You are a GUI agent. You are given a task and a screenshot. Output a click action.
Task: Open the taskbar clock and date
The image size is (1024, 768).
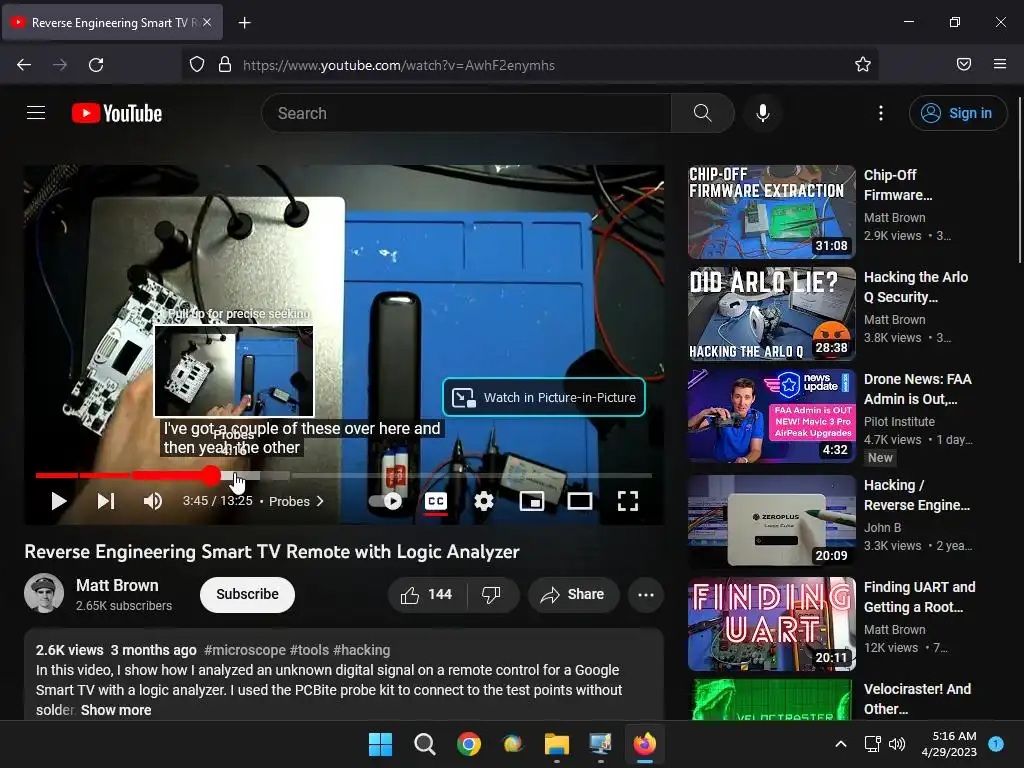[949, 744]
